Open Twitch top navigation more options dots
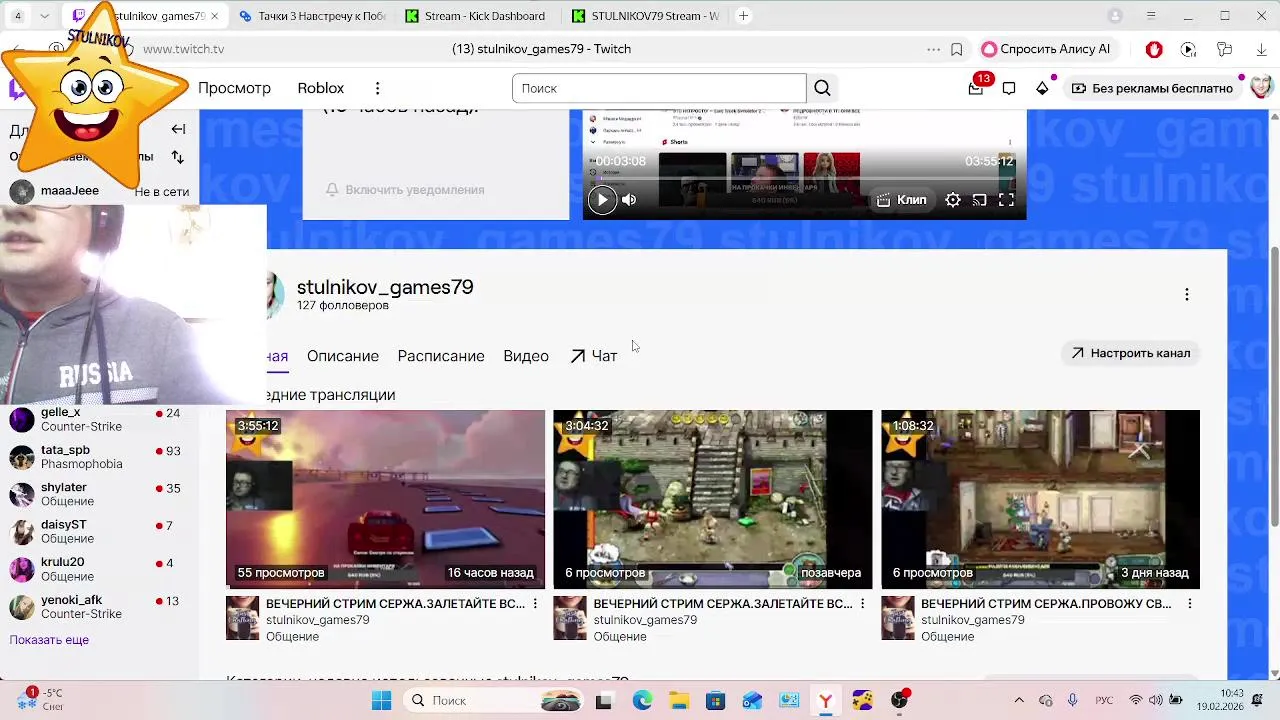The height and width of the screenshot is (720, 1280). pyautogui.click(x=377, y=88)
